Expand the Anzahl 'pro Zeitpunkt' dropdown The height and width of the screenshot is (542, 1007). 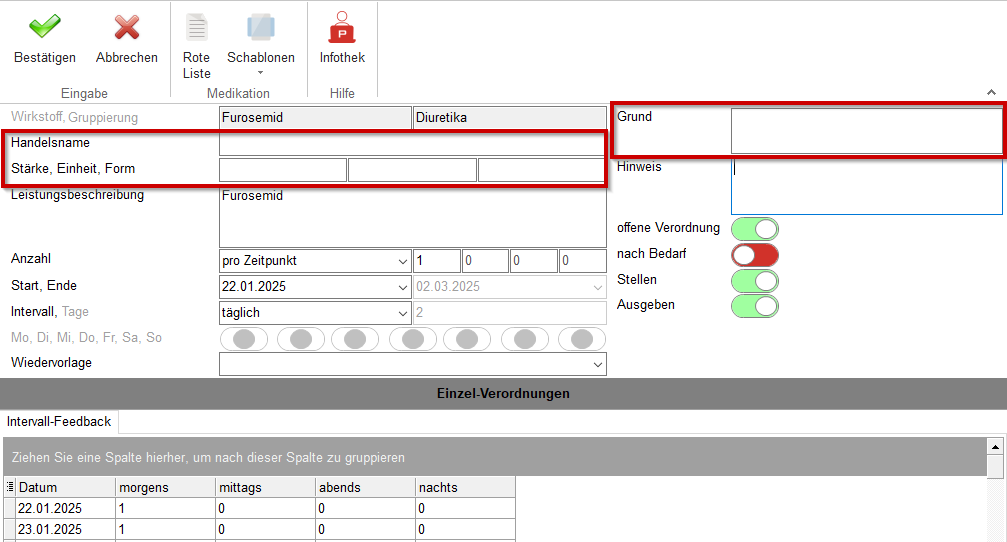401,261
